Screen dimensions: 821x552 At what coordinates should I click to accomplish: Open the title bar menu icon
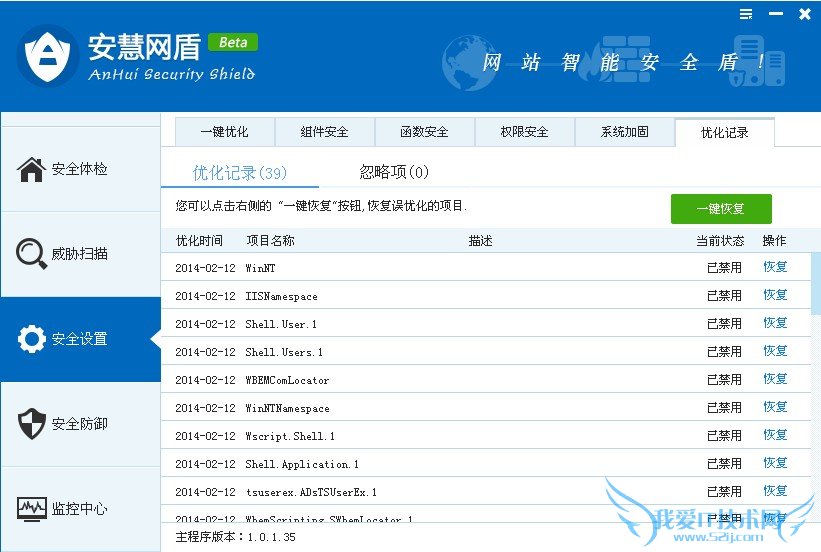[x=746, y=14]
